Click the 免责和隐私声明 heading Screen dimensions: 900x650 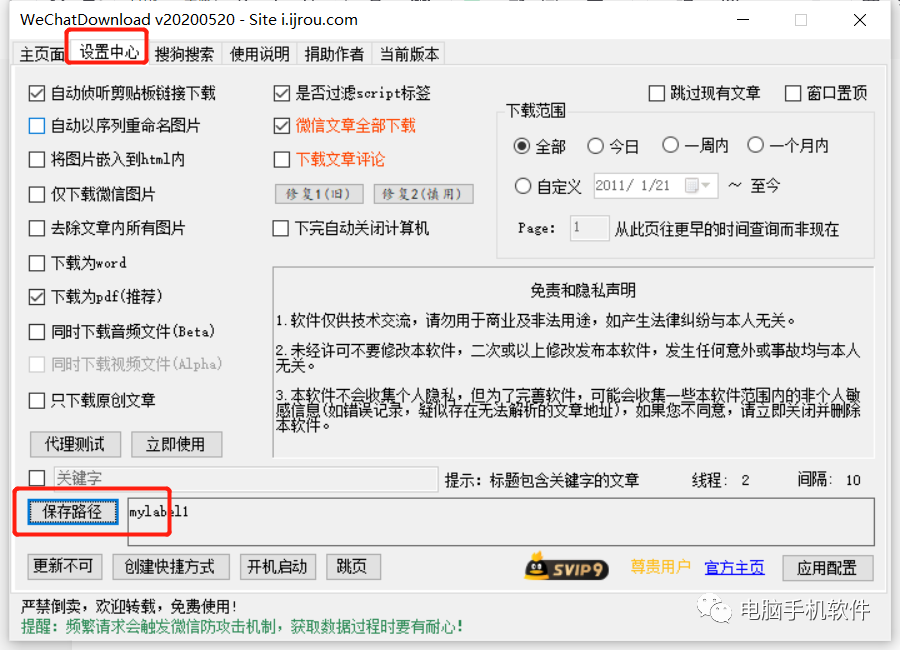583,291
